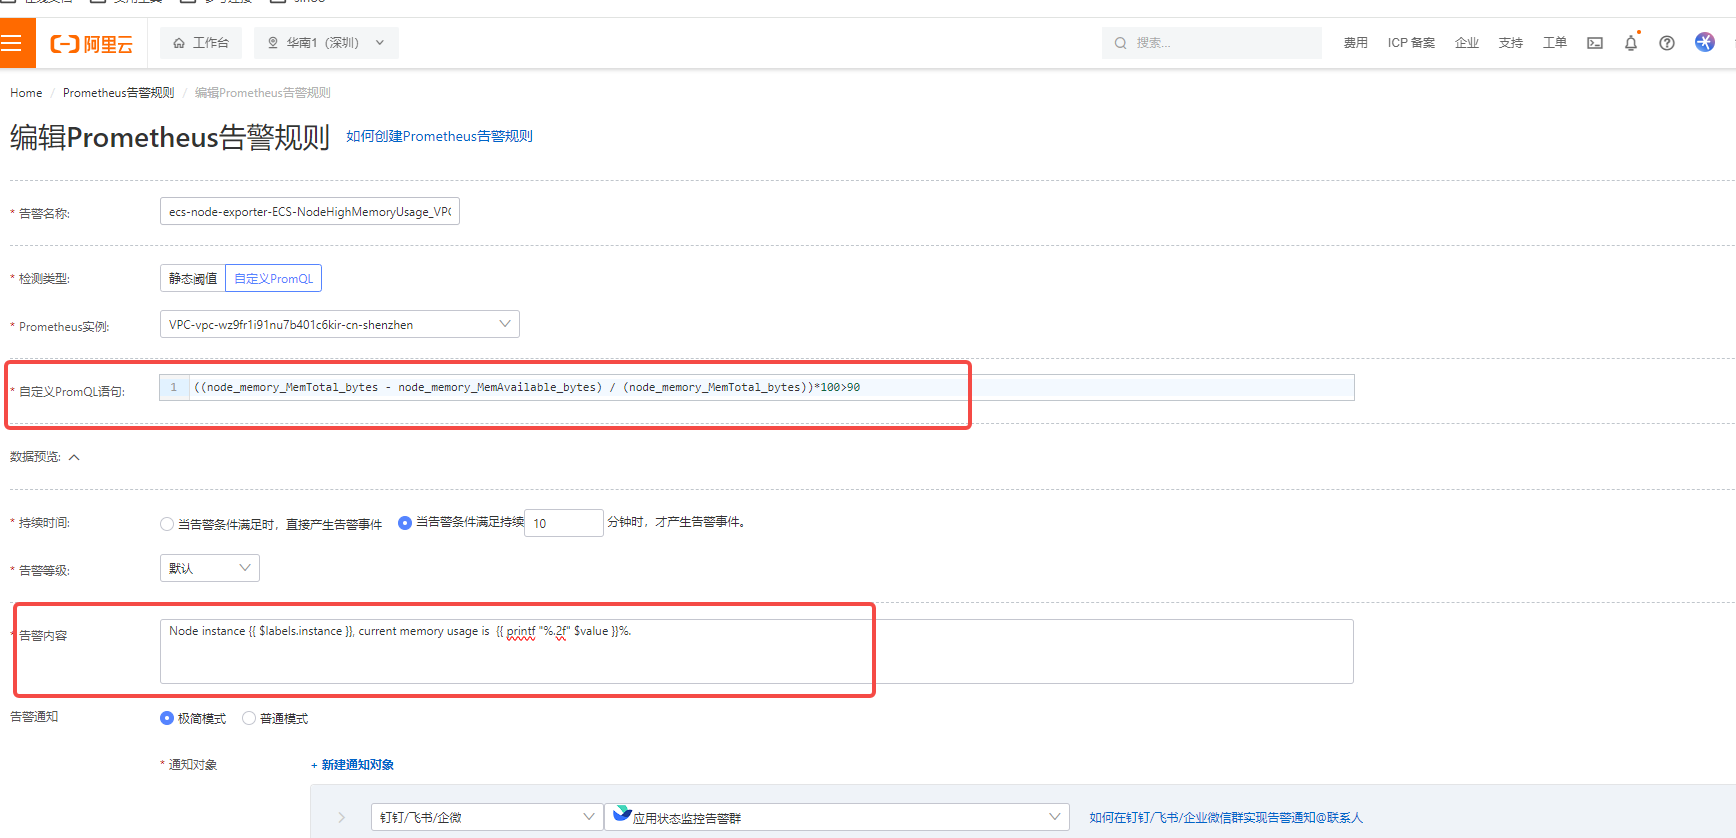
Task: Expand the 告警等级 dropdown
Action: point(210,568)
